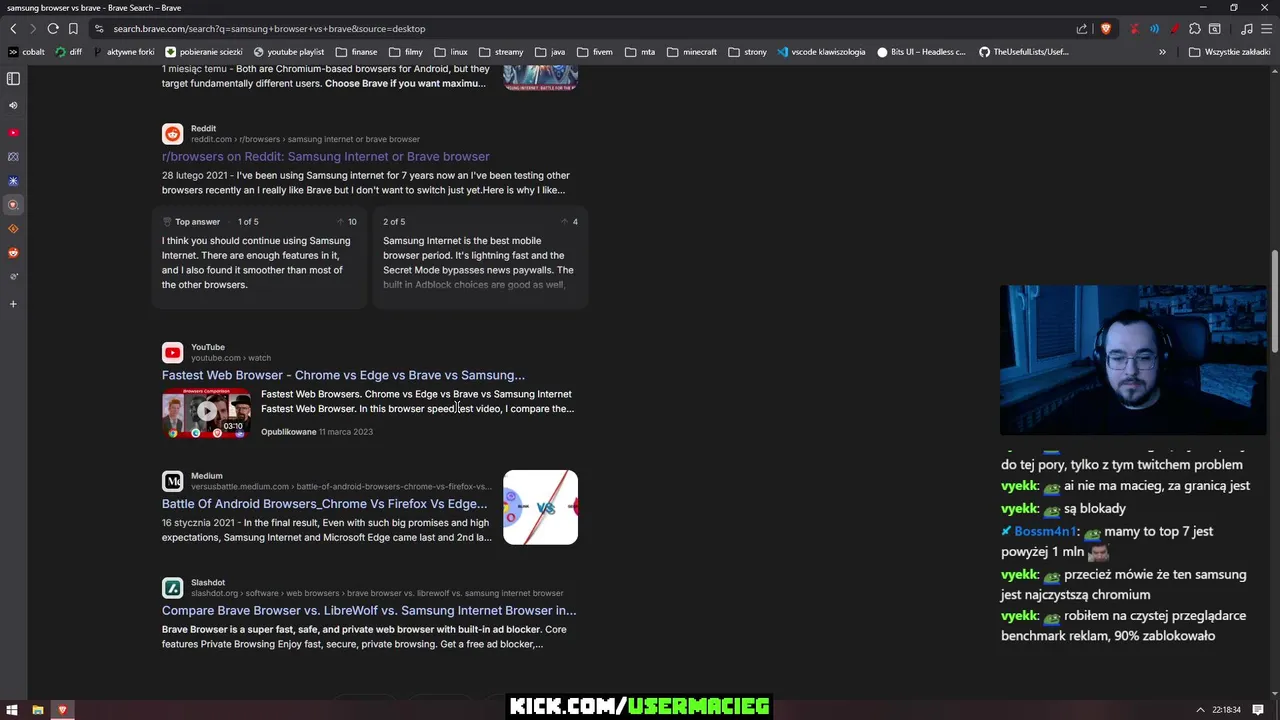Open File Explorer from the taskbar
The height and width of the screenshot is (720, 1280).
[x=38, y=710]
